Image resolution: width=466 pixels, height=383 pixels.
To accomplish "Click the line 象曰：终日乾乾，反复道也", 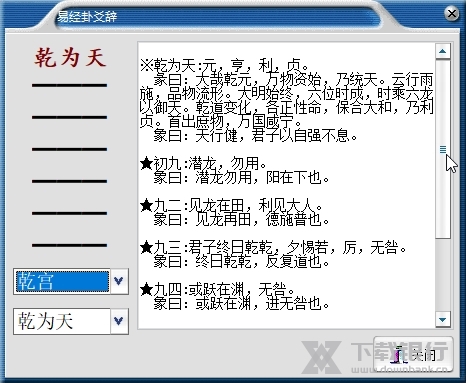I will (241, 262).
